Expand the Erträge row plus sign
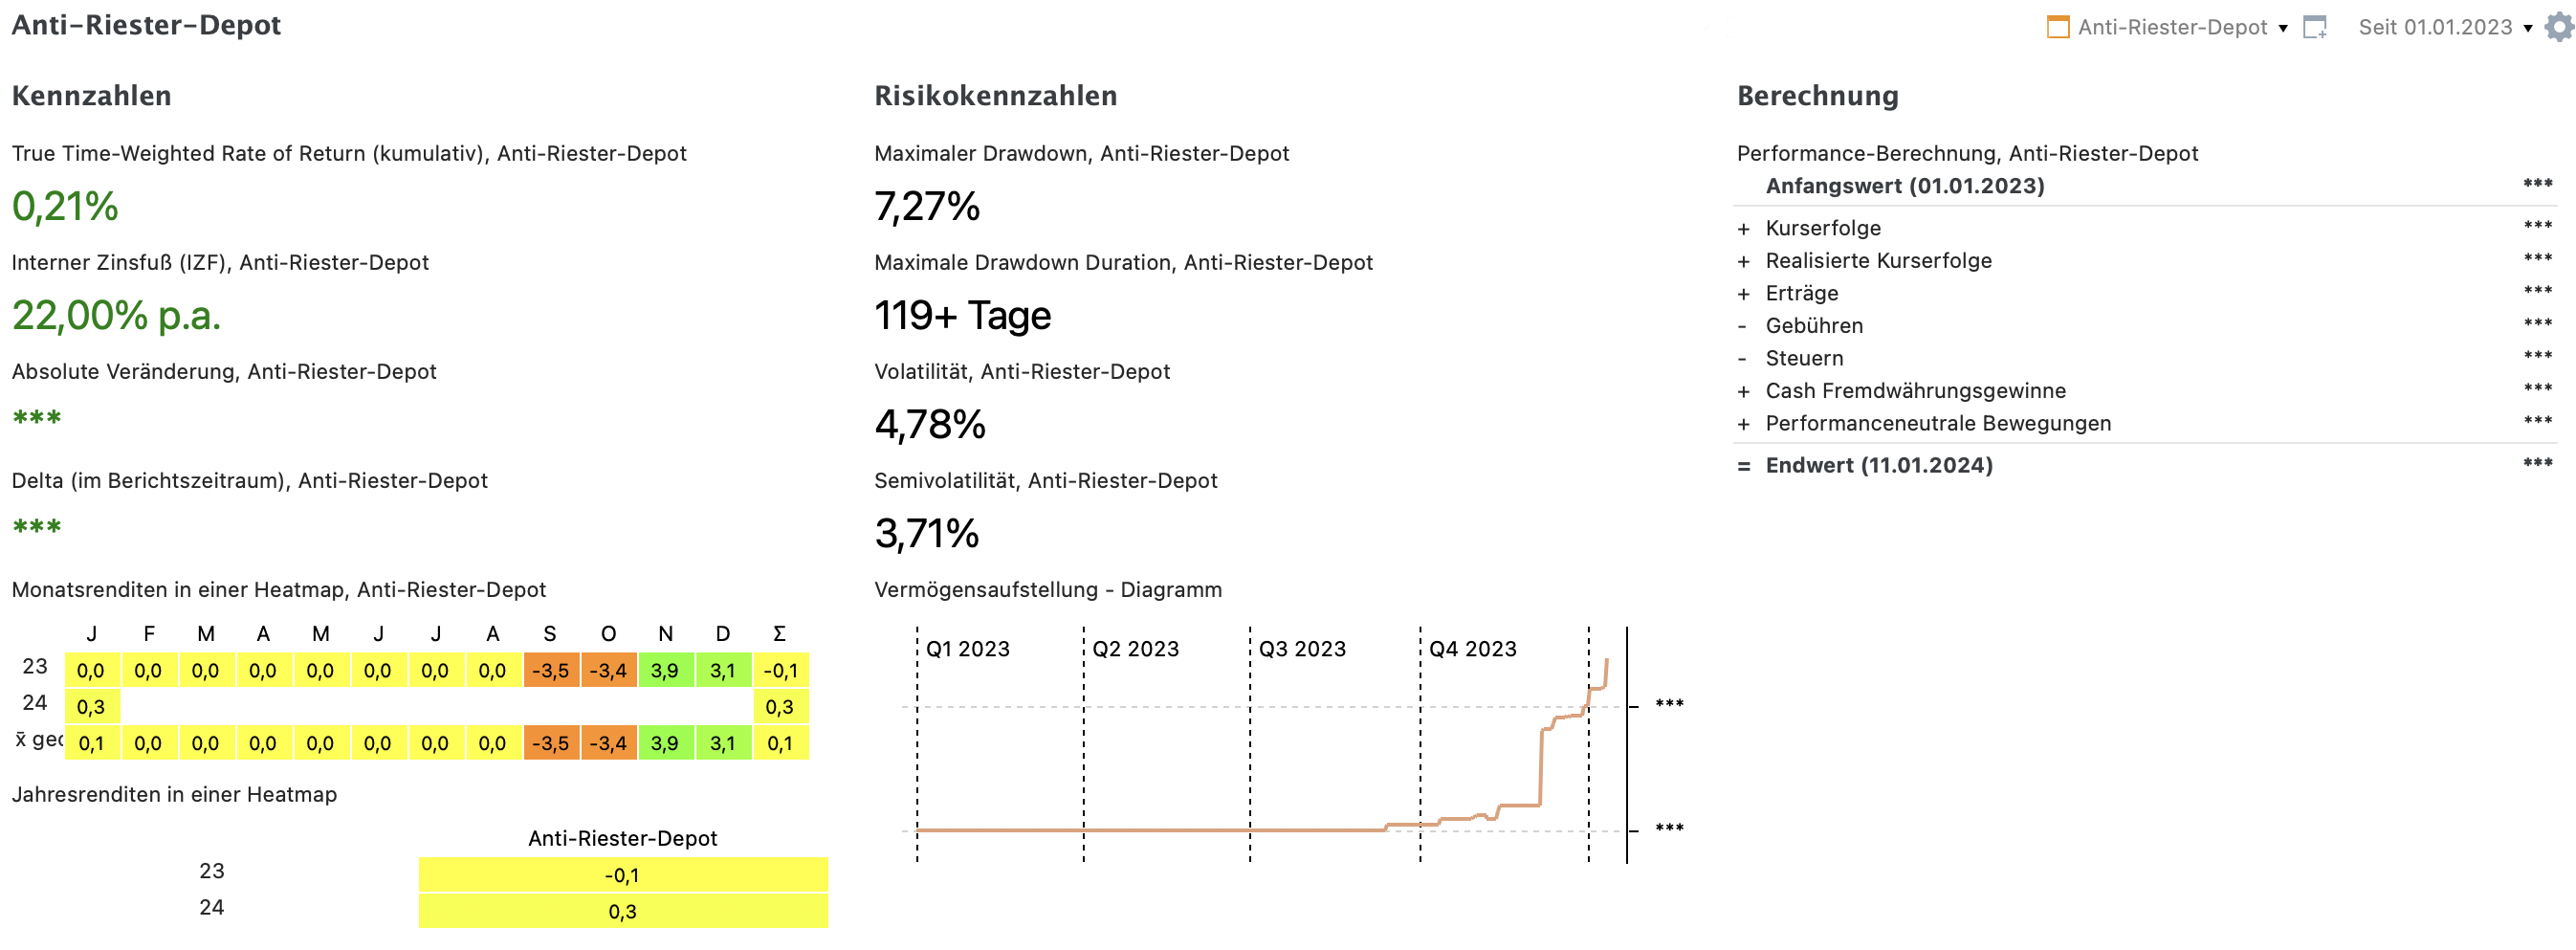This screenshot has height=950, width=2576. click(1743, 294)
